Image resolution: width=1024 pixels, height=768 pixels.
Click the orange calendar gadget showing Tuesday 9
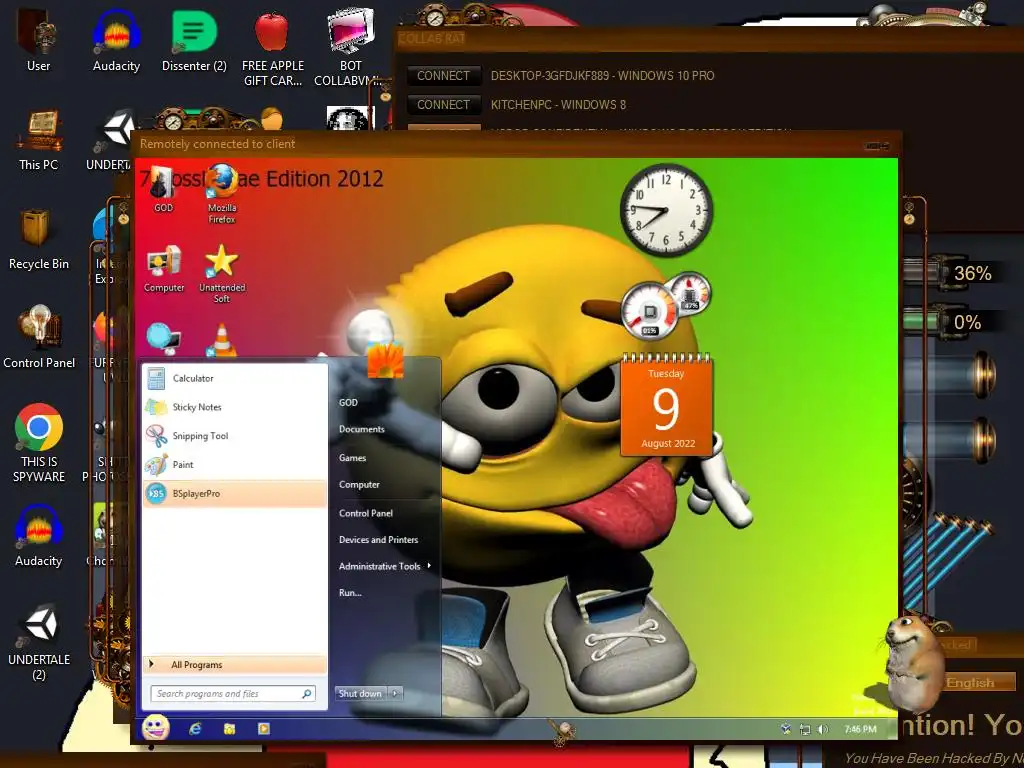[666, 405]
